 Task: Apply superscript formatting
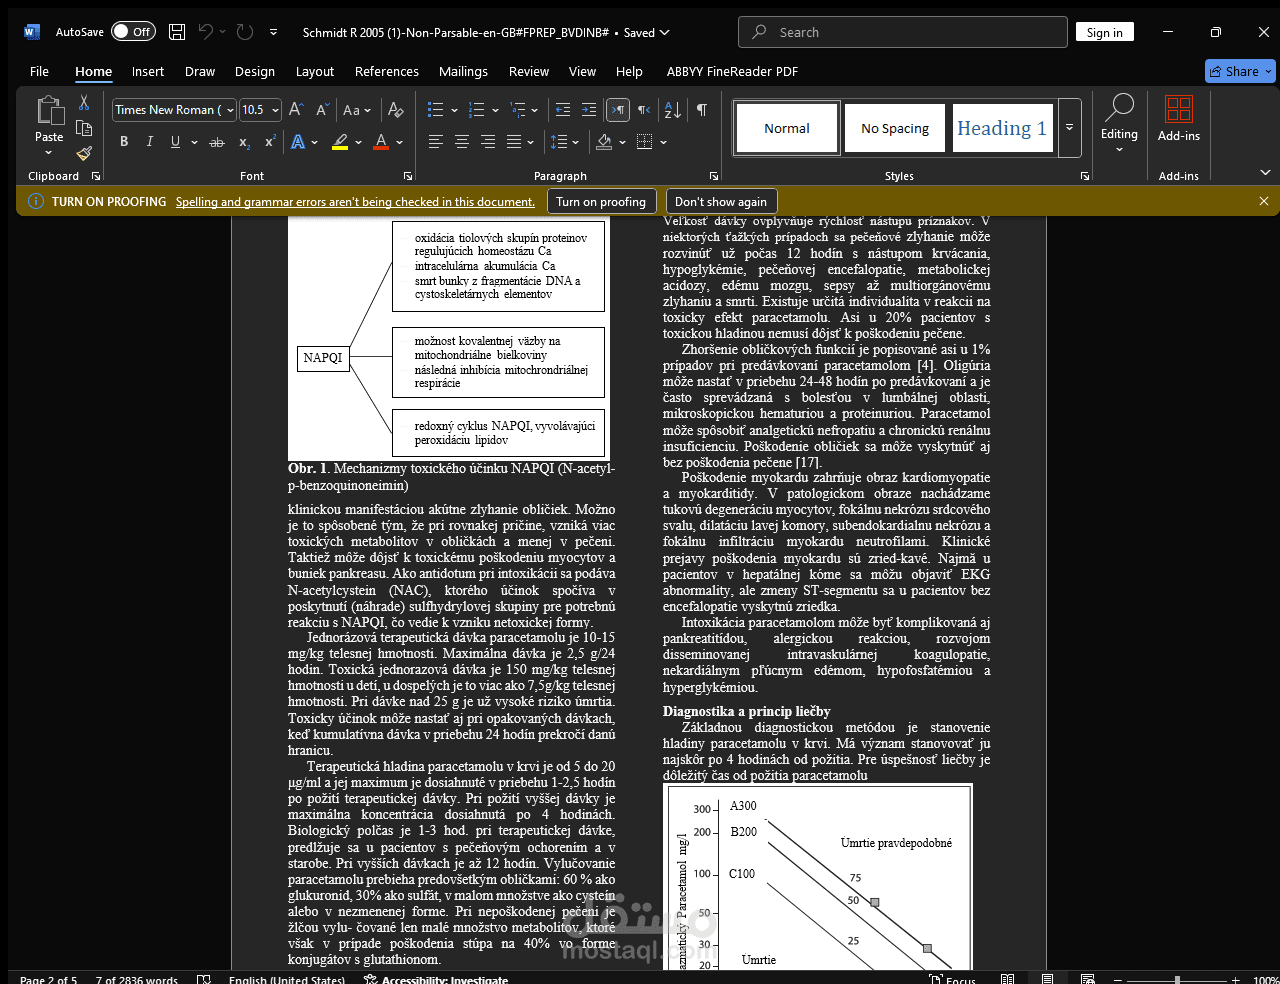270,142
